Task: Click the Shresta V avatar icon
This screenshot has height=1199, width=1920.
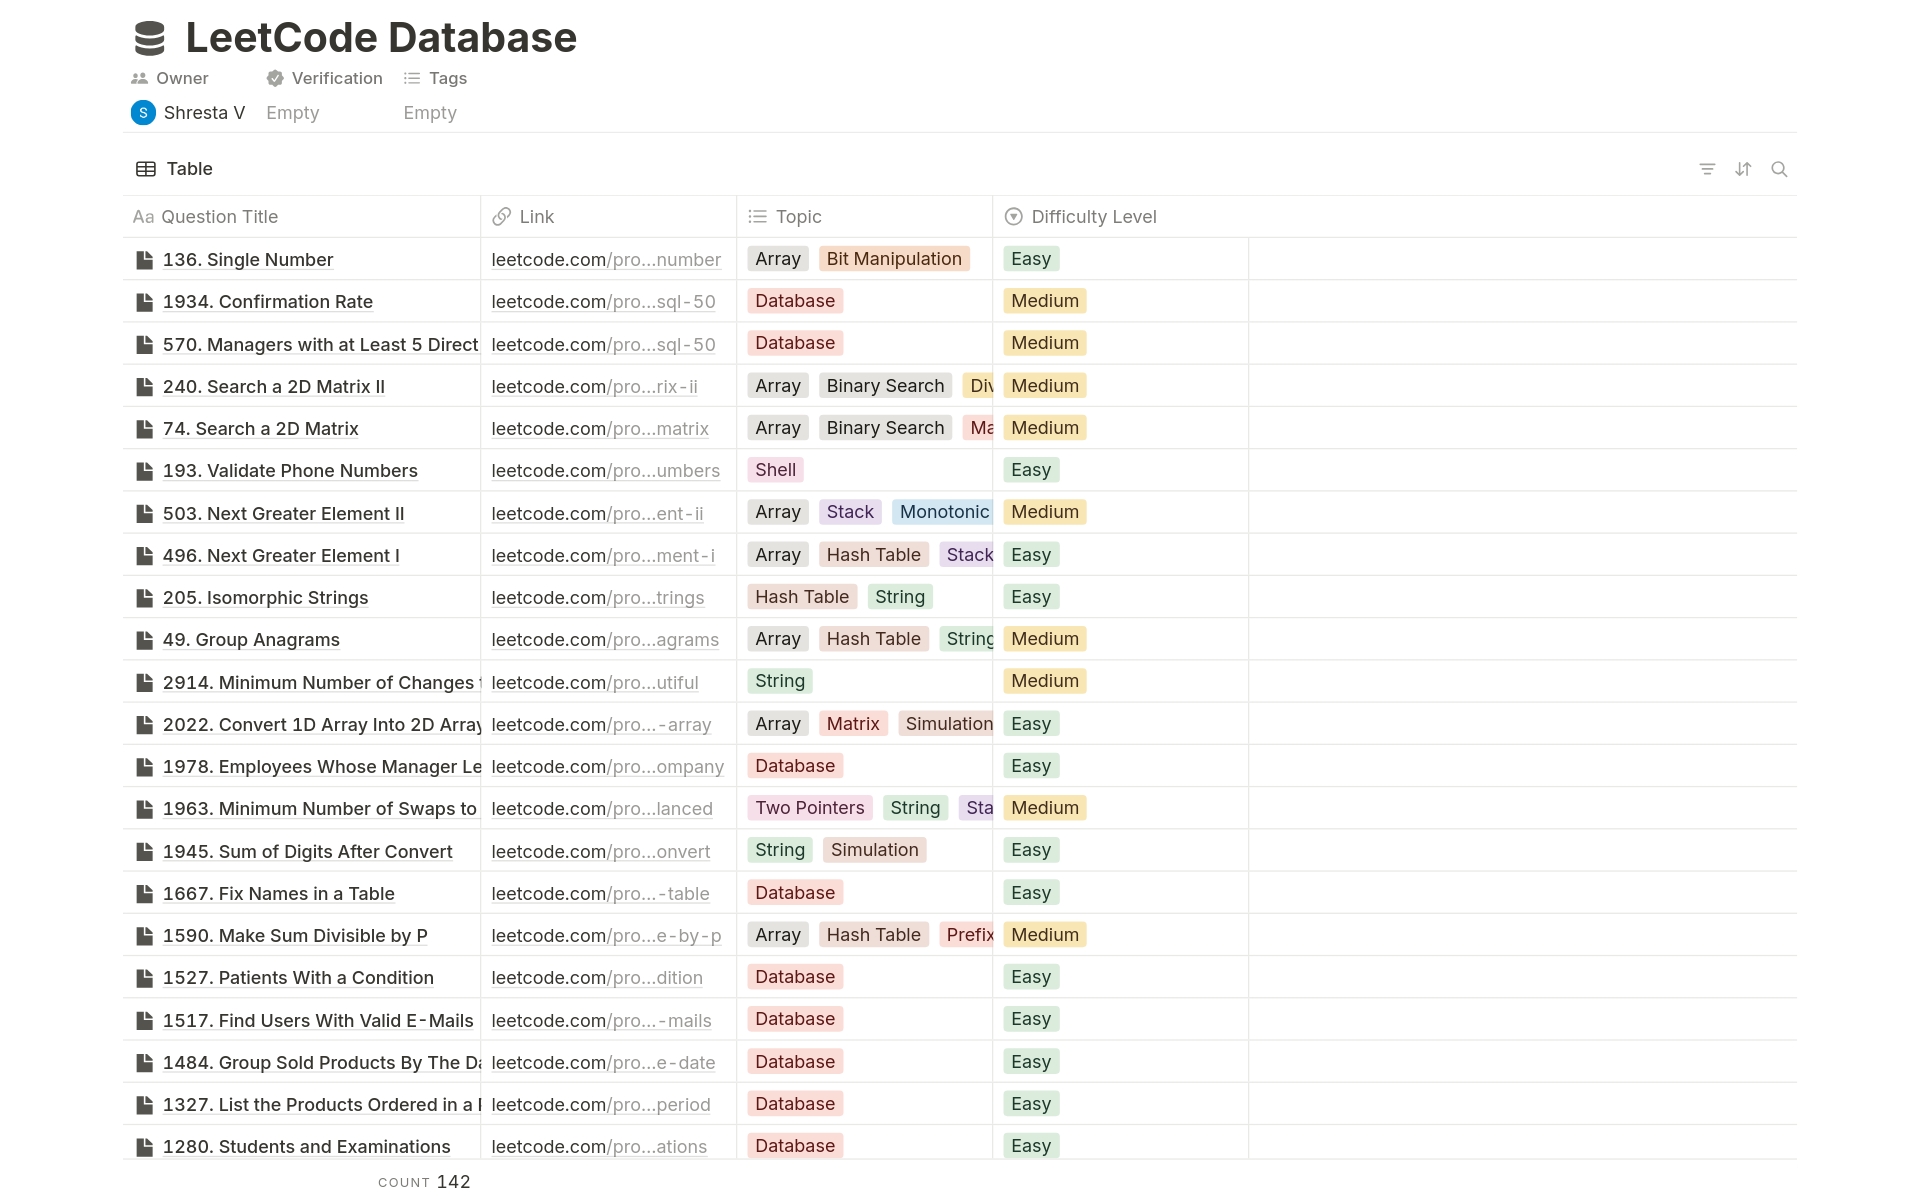Action: point(143,113)
